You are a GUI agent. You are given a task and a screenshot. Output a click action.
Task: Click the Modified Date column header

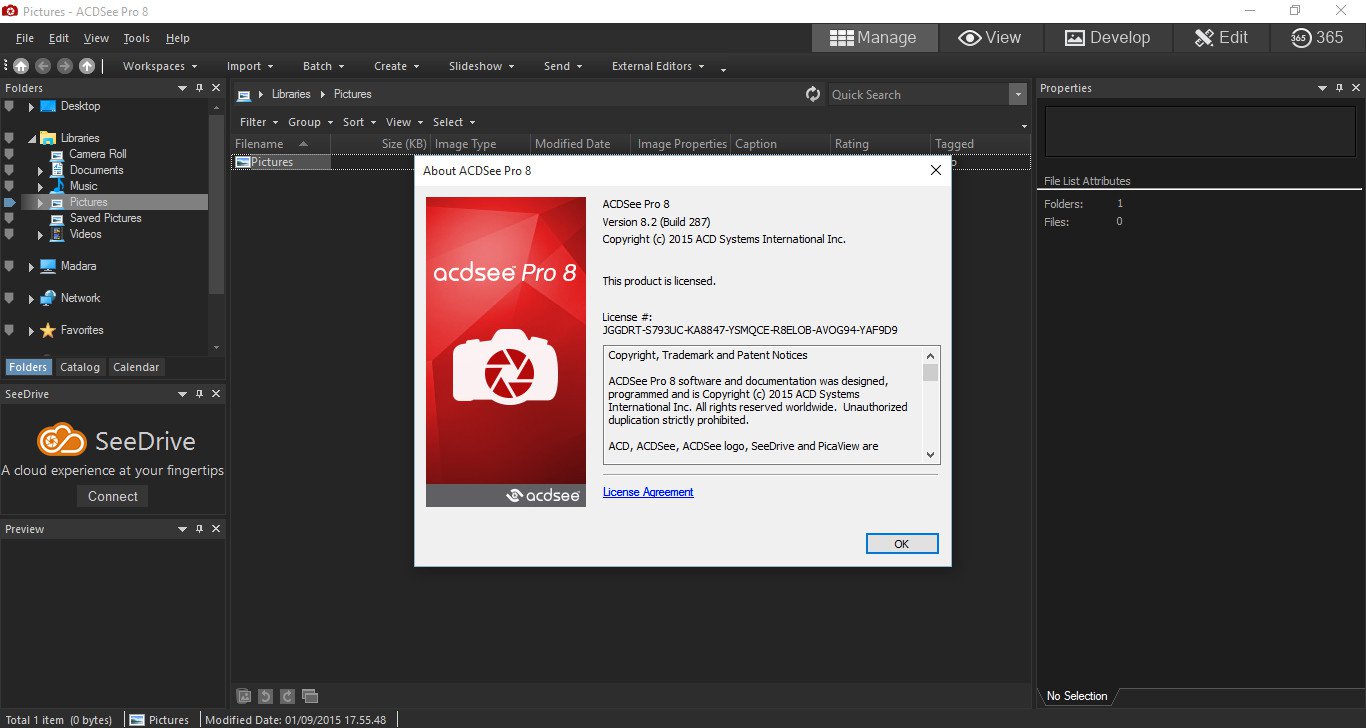(x=580, y=144)
